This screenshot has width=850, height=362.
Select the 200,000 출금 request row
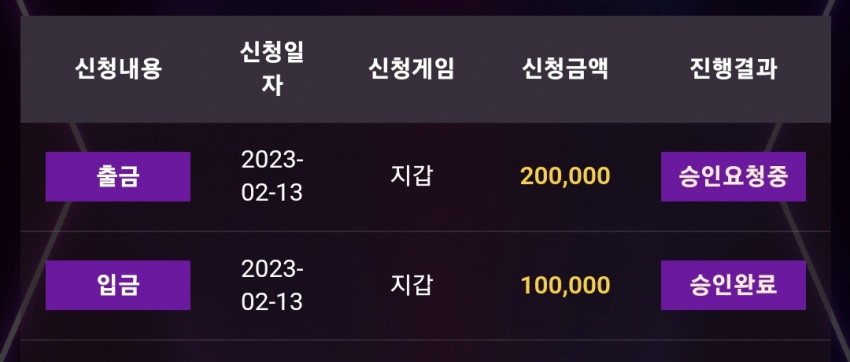tap(426, 177)
